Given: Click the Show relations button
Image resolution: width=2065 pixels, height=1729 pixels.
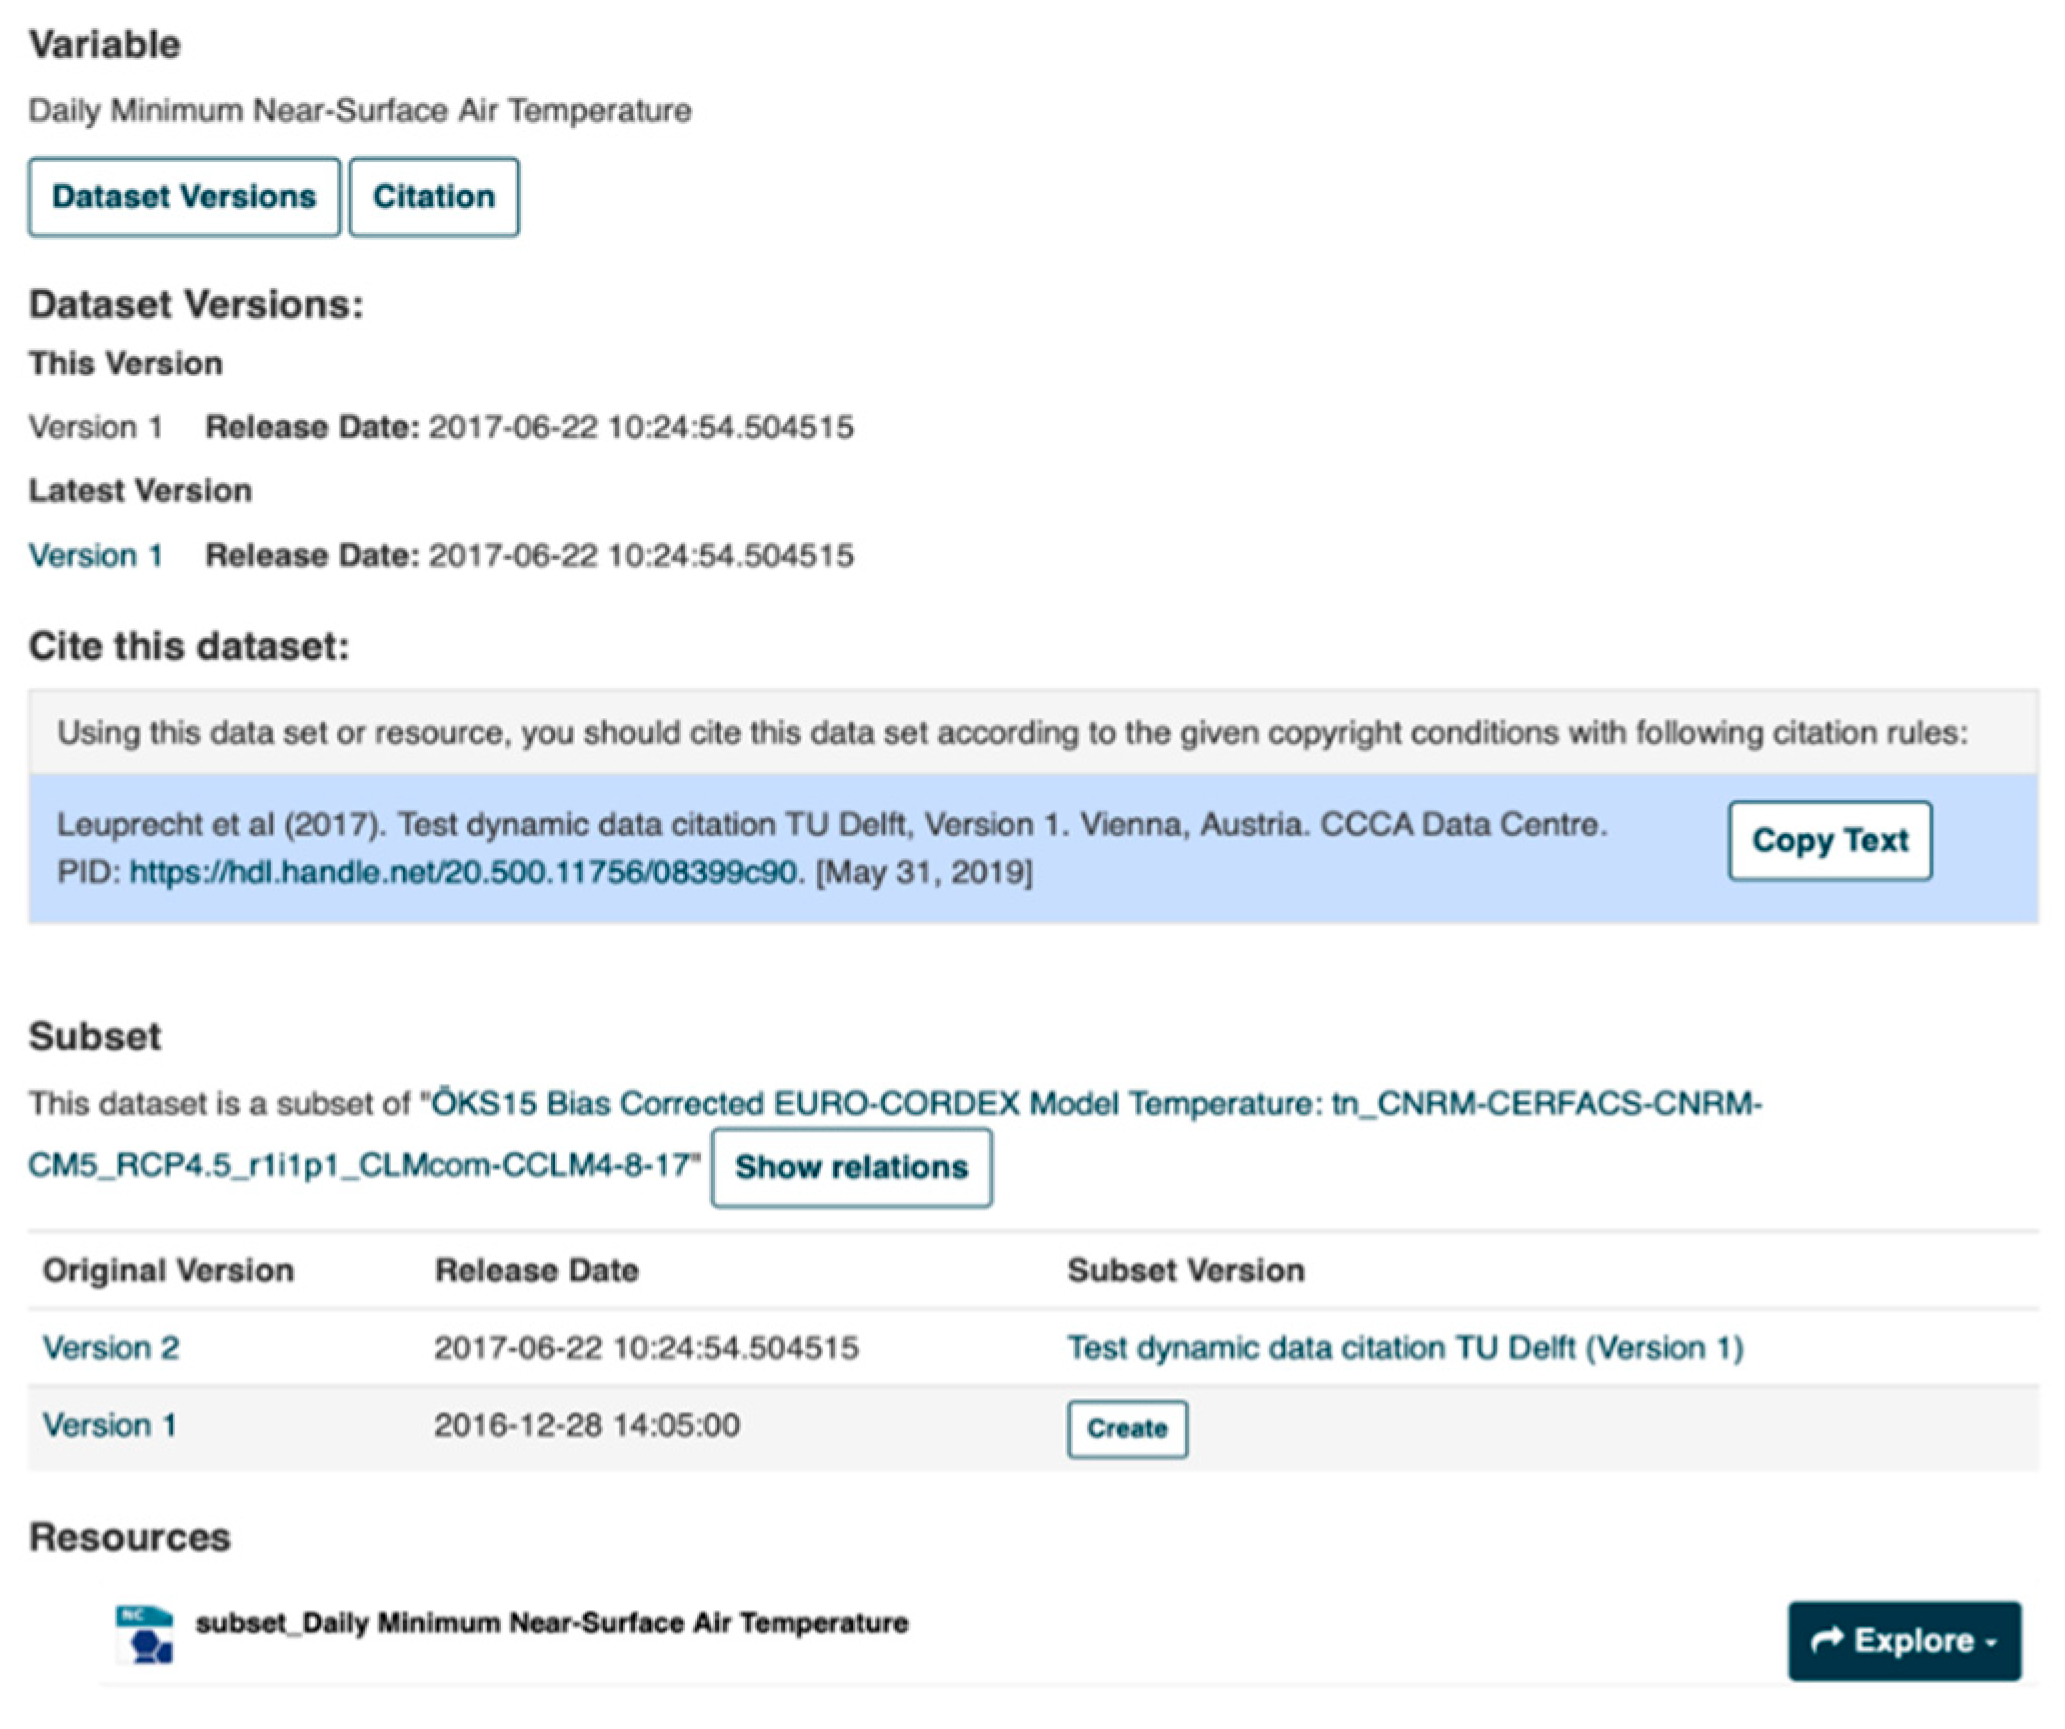Looking at the screenshot, I should point(851,1167).
